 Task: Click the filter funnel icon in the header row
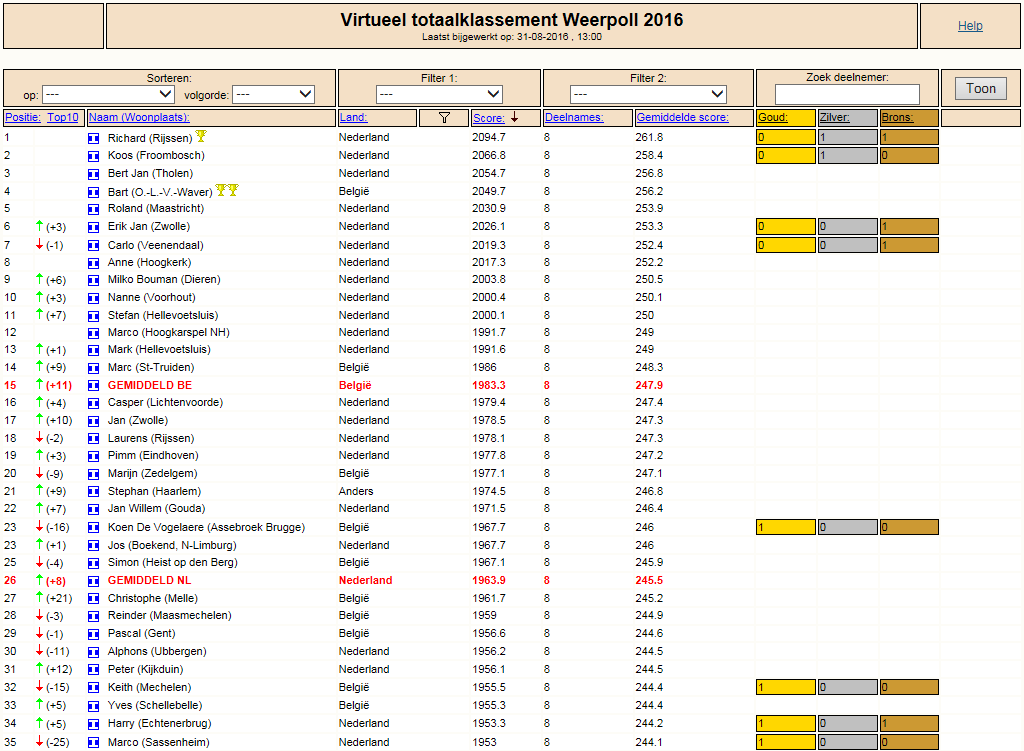[444, 118]
